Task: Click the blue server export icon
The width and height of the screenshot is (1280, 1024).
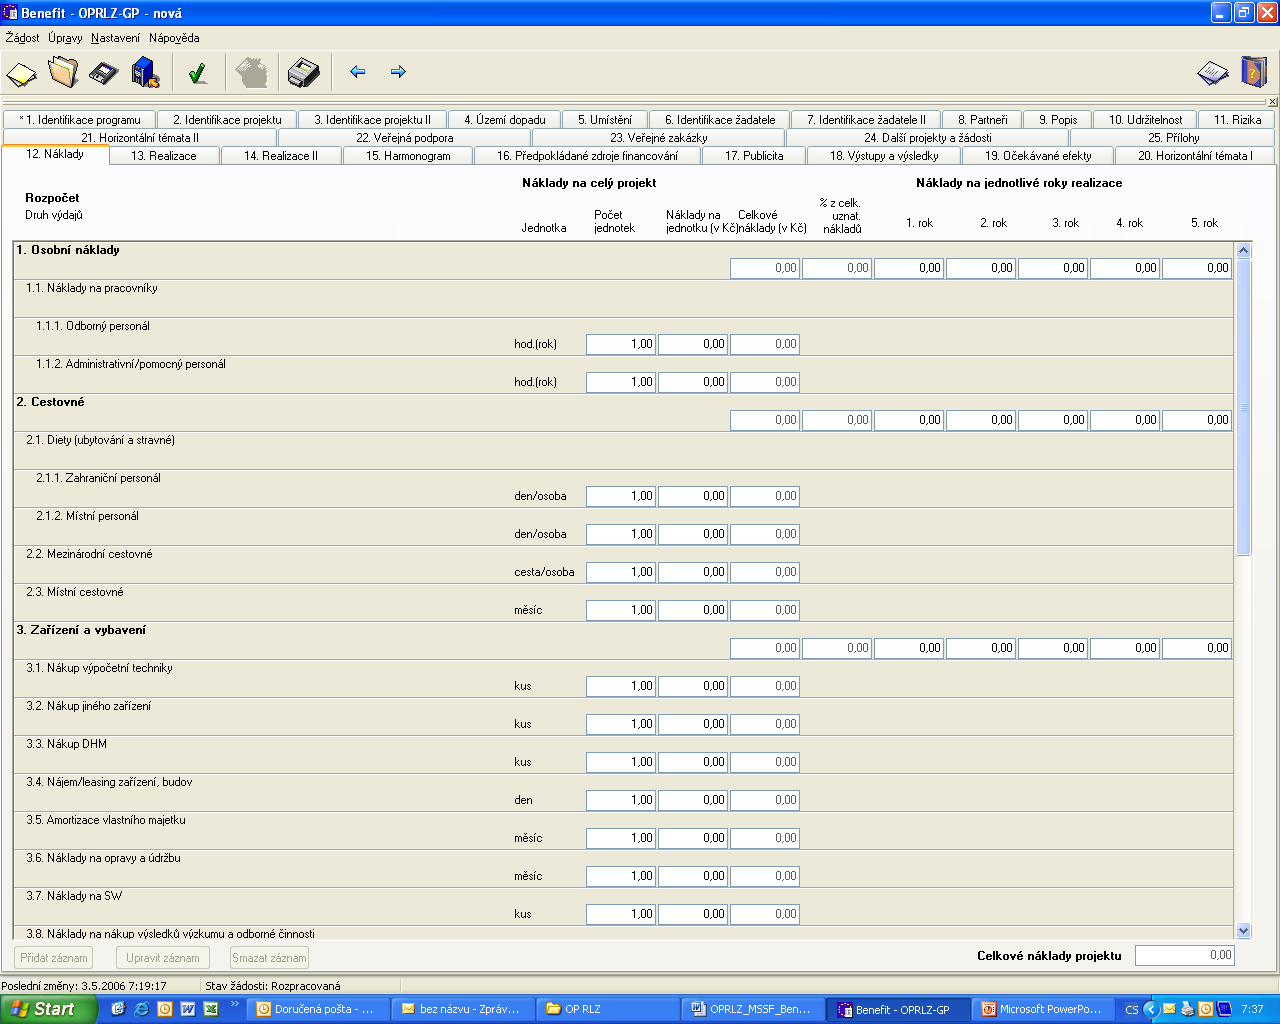Action: [x=146, y=72]
